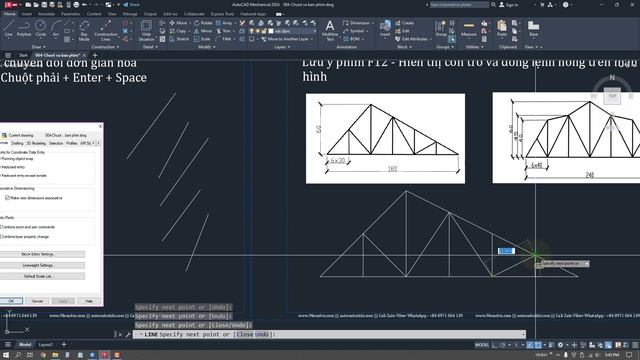Click the Hide Situation tool
The width and height of the screenshot is (640, 360).
146,31
